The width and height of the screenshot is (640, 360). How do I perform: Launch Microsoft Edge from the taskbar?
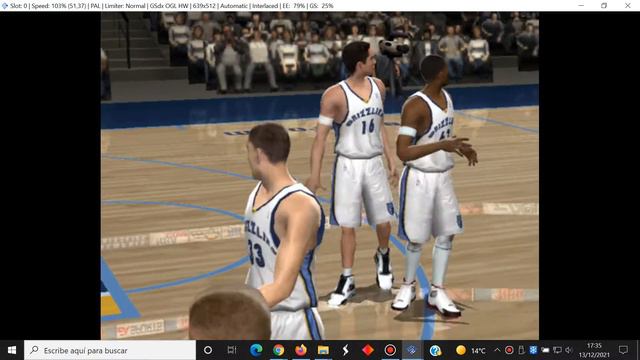click(256, 350)
